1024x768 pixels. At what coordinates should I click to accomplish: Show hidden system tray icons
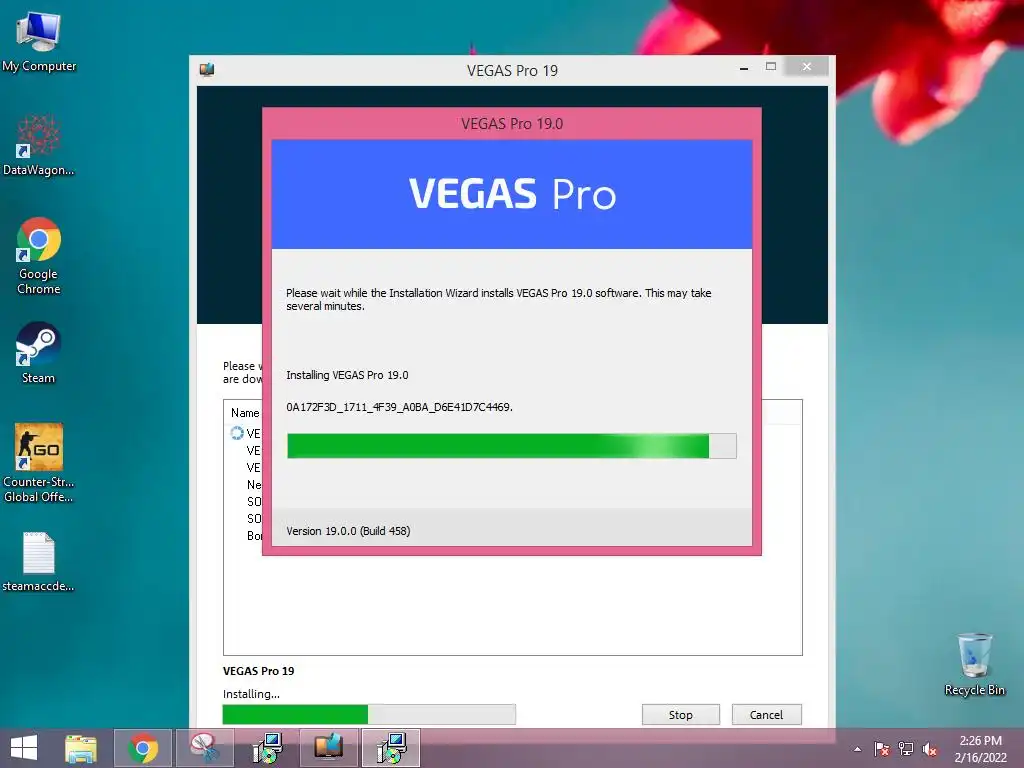point(857,749)
